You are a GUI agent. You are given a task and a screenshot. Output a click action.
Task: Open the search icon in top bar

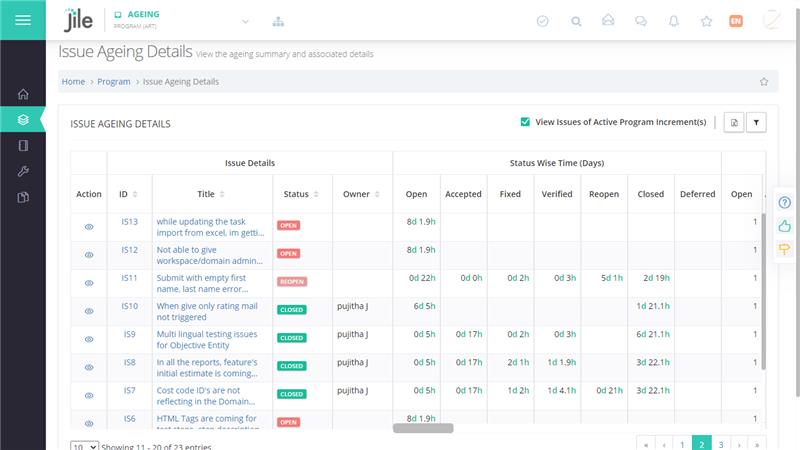575,21
